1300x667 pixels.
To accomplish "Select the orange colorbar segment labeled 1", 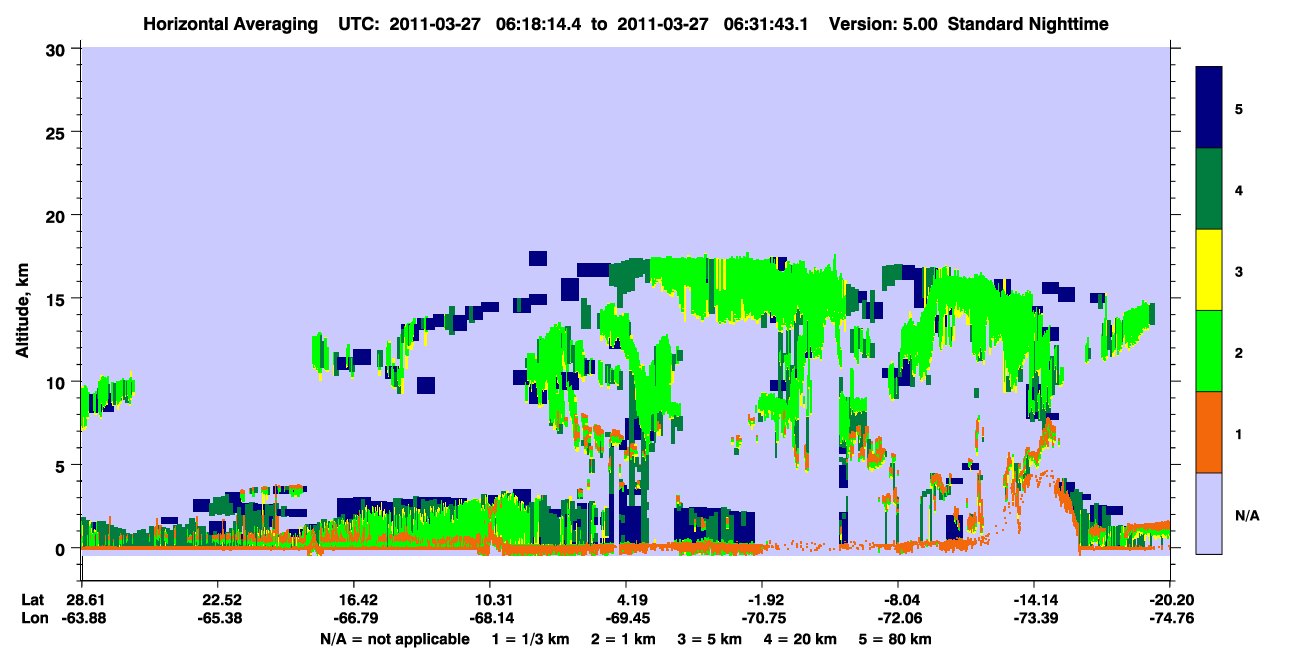I will pos(1209,432).
